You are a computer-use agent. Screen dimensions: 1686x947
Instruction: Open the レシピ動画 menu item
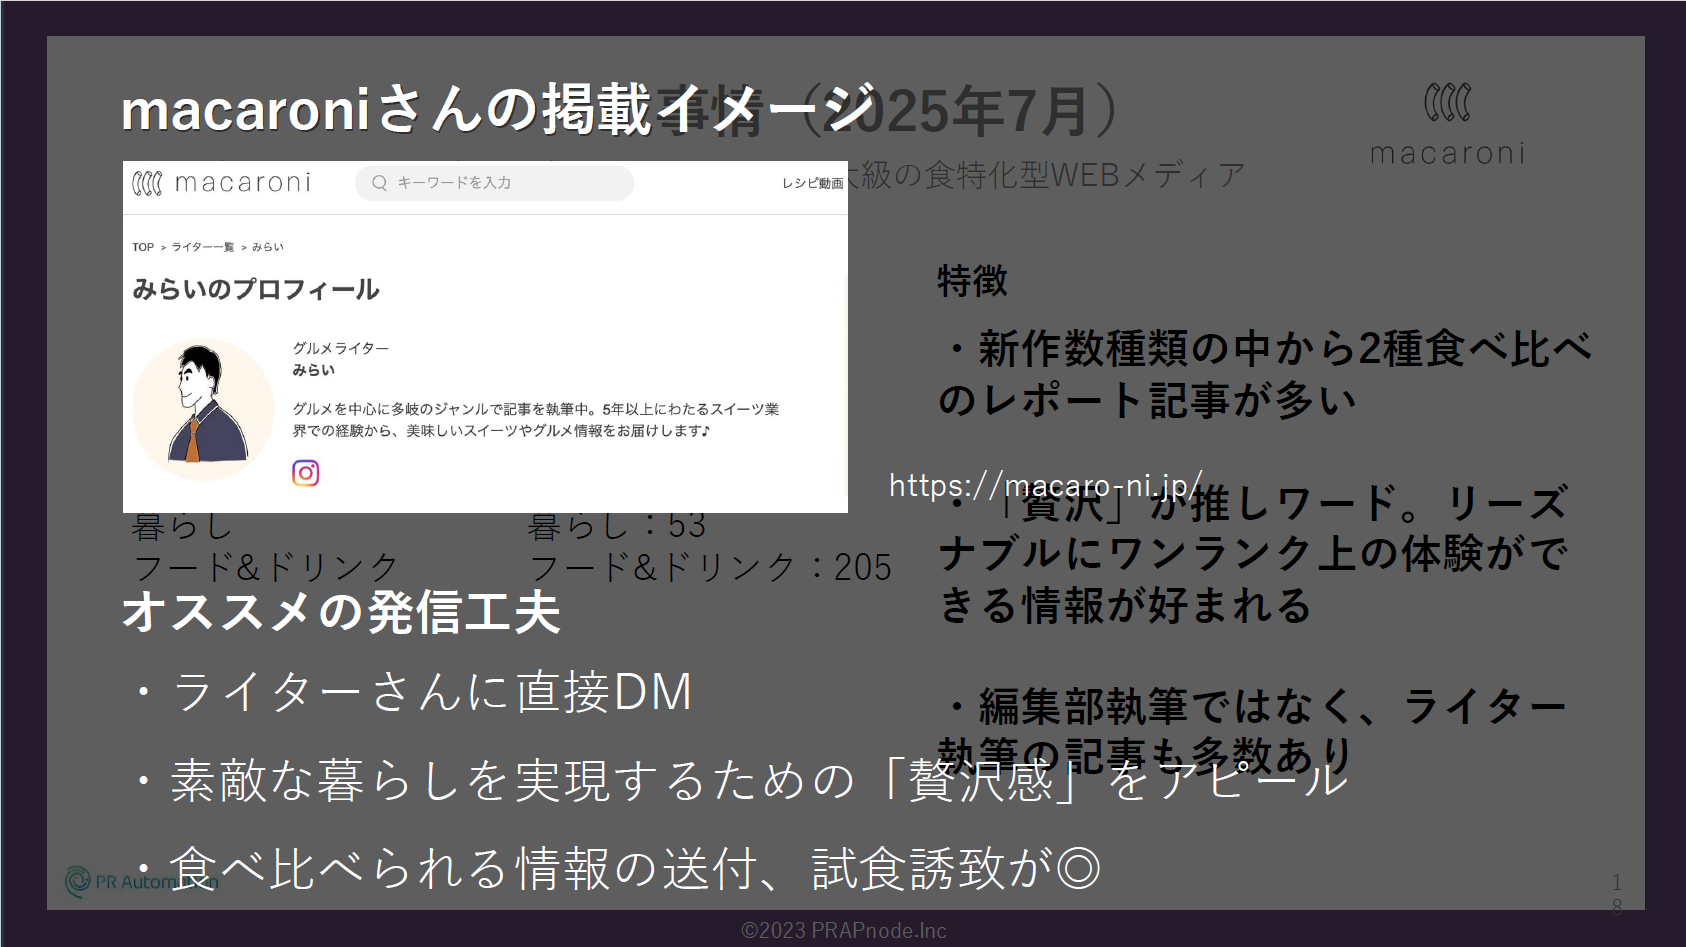812,184
